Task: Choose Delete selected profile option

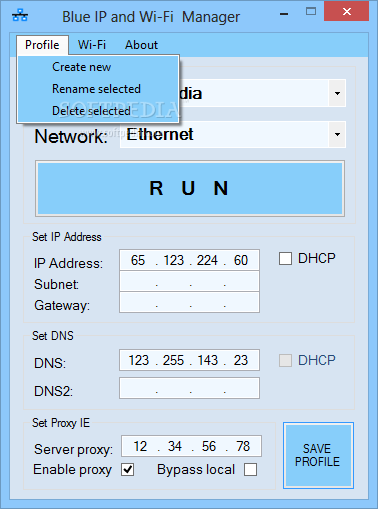Action: point(98,111)
